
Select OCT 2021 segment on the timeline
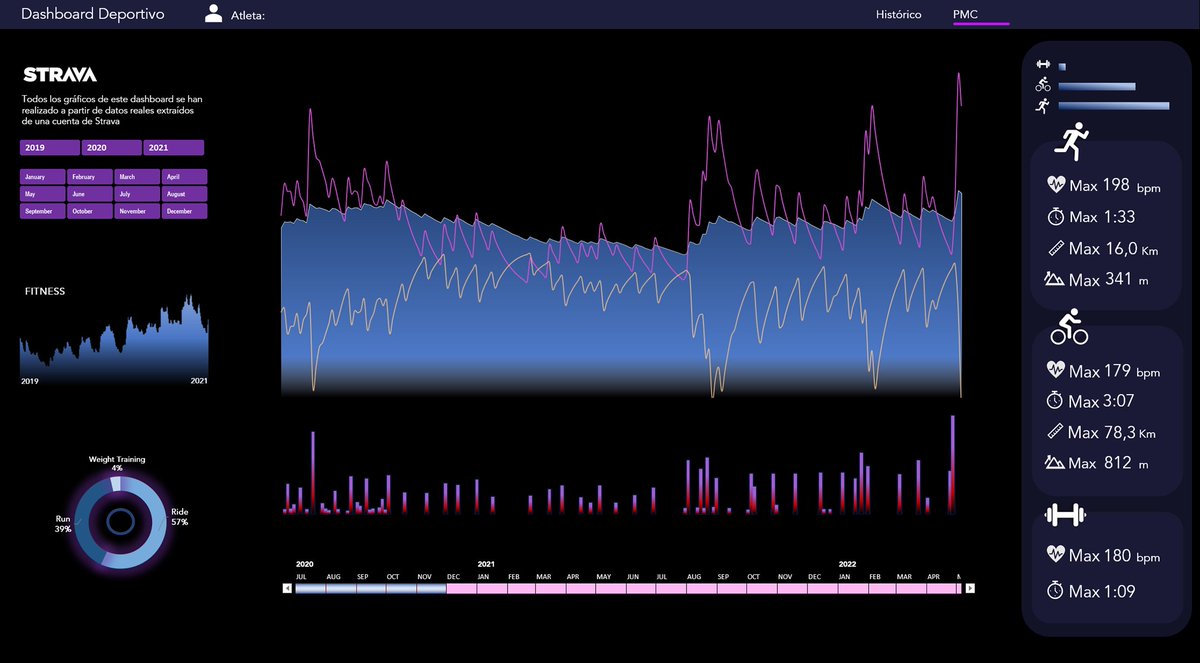coord(762,589)
